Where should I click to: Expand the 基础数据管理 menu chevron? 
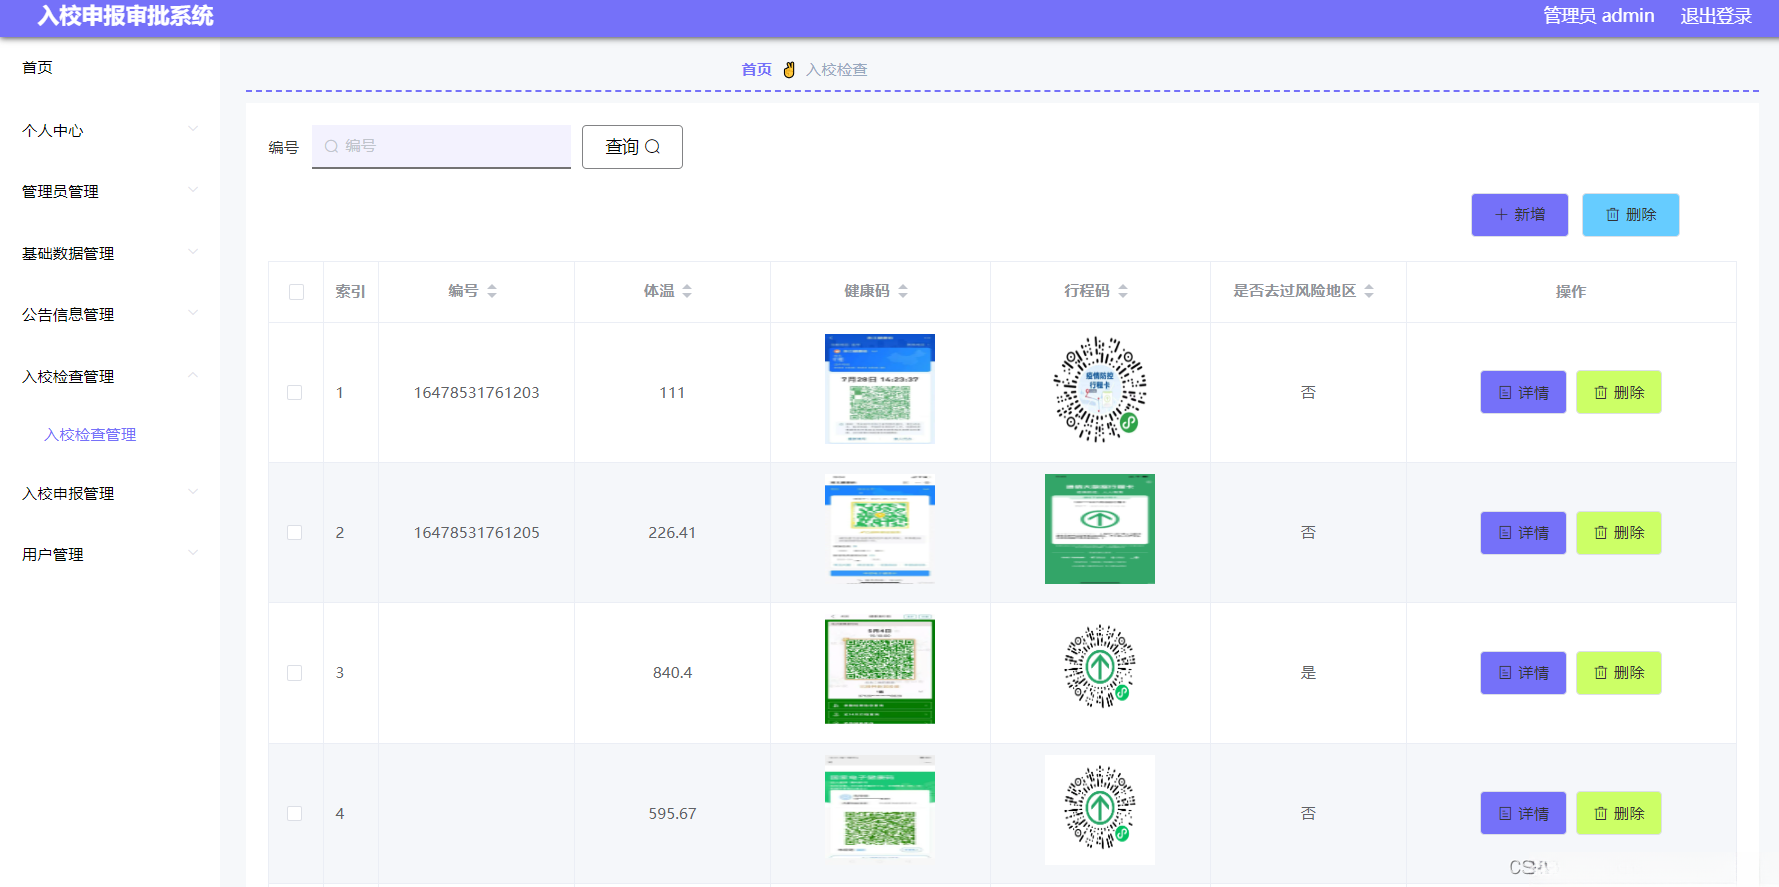(193, 252)
